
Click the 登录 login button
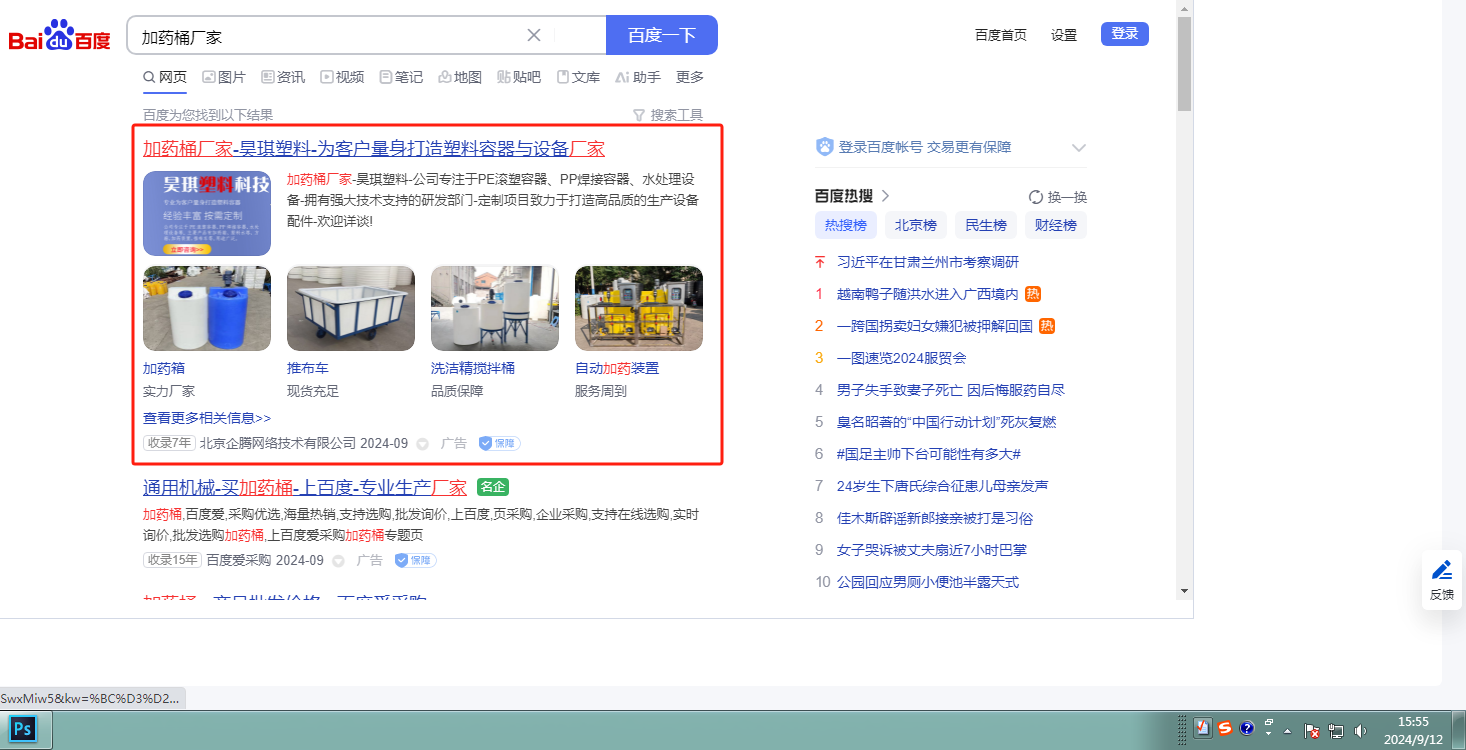click(x=1125, y=34)
